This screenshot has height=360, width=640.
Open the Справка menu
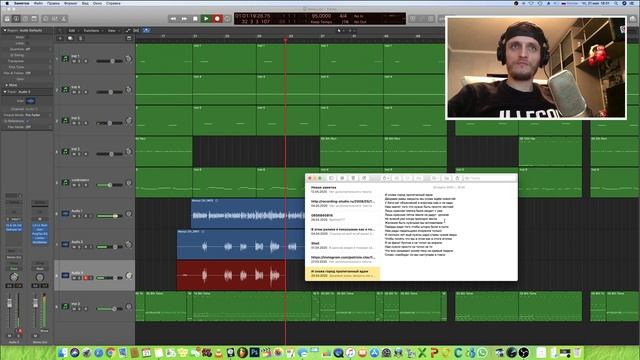tap(113, 3)
